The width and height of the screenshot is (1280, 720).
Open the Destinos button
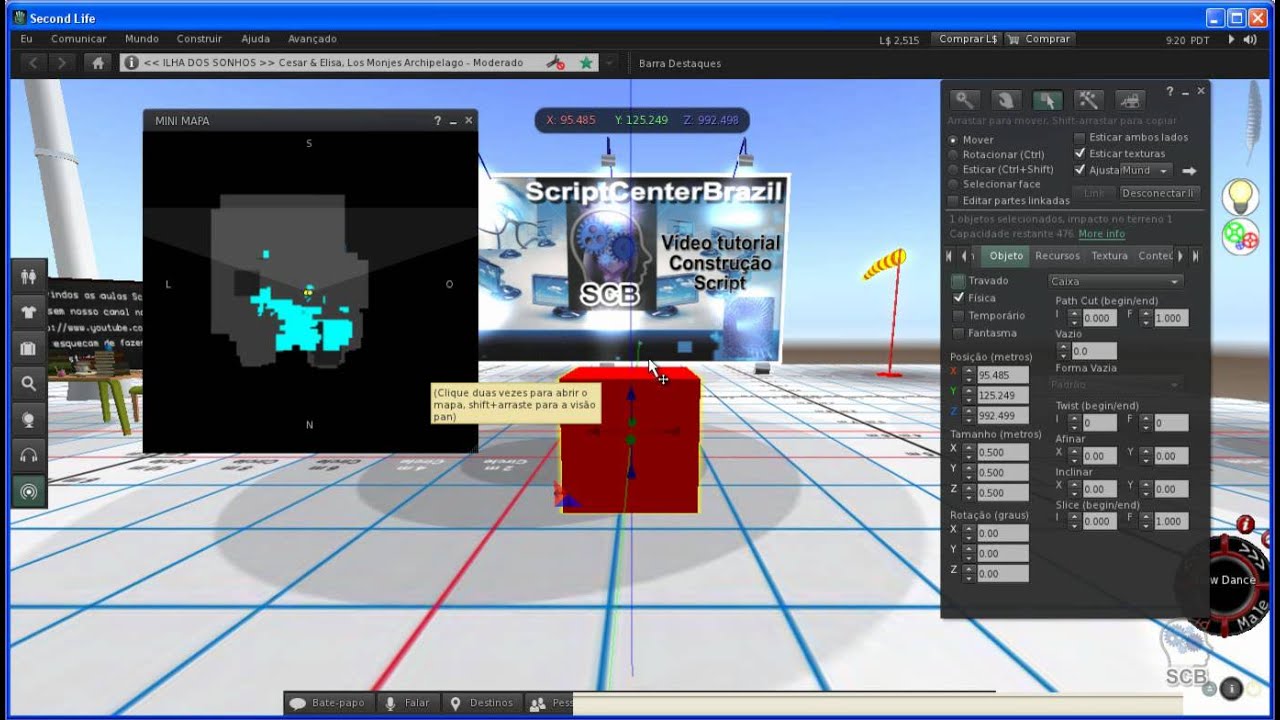[x=482, y=703]
